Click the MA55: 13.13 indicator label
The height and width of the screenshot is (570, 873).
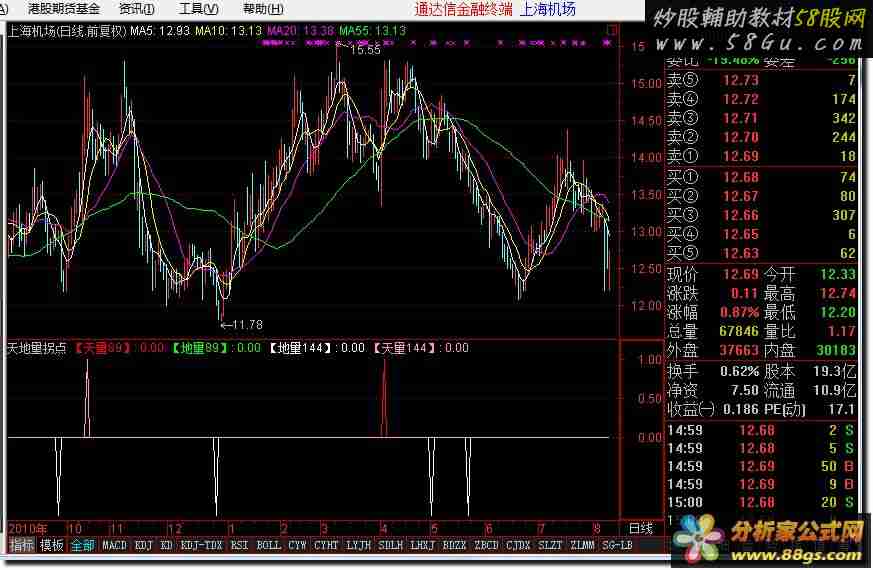(372, 31)
